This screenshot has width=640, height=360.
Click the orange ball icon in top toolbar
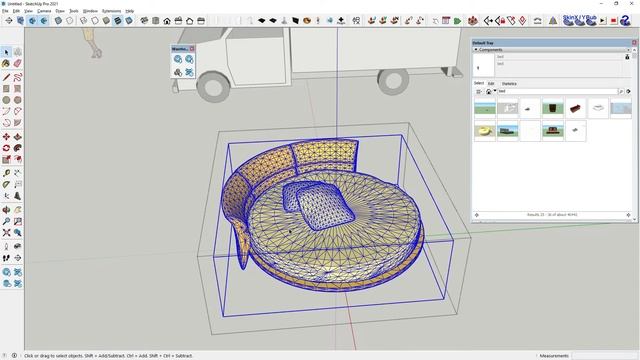pyautogui.click(x=307, y=20)
